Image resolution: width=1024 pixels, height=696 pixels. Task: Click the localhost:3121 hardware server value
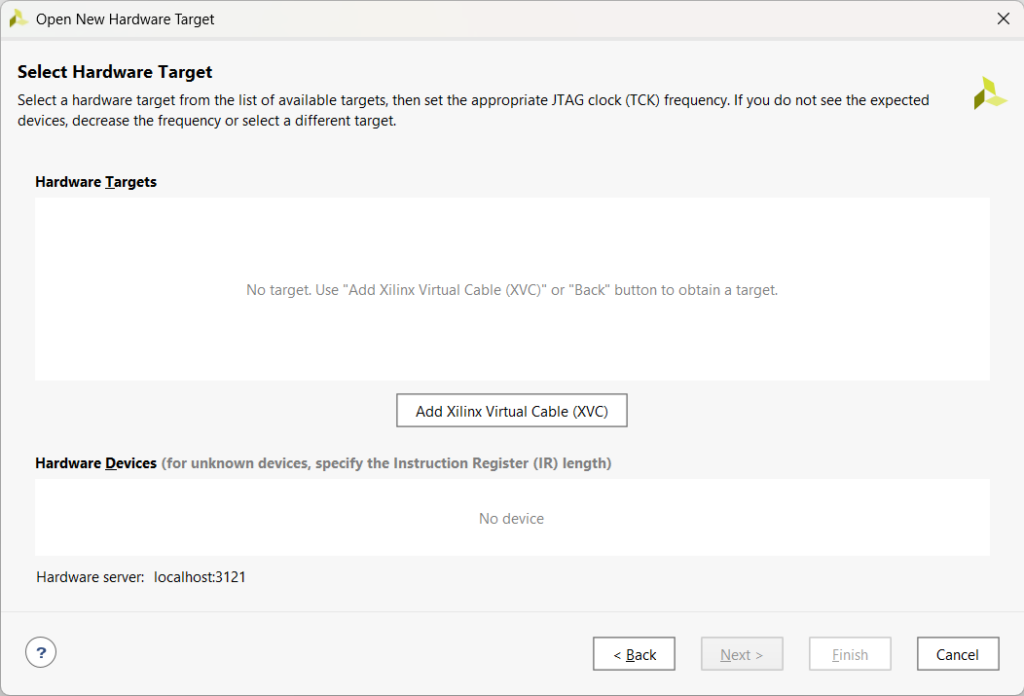click(x=200, y=577)
